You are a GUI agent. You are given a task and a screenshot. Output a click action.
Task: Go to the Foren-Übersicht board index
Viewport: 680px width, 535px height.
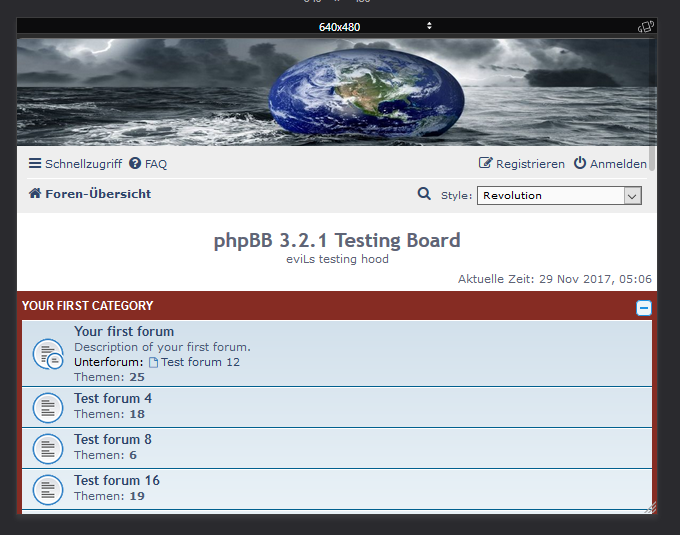tap(97, 194)
